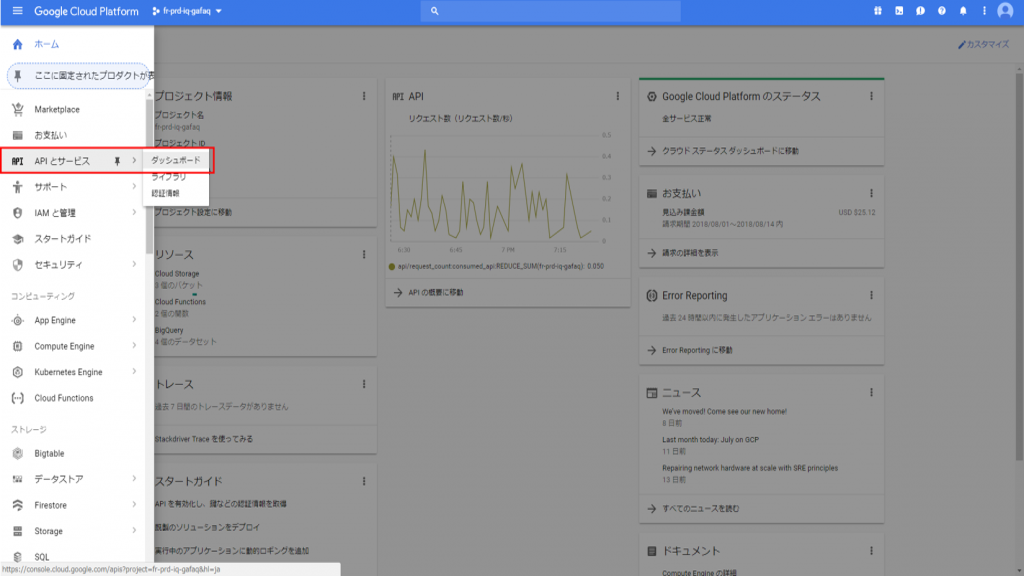Open the Error Reporting card options menu
This screenshot has height=576, width=1024.
click(871, 295)
